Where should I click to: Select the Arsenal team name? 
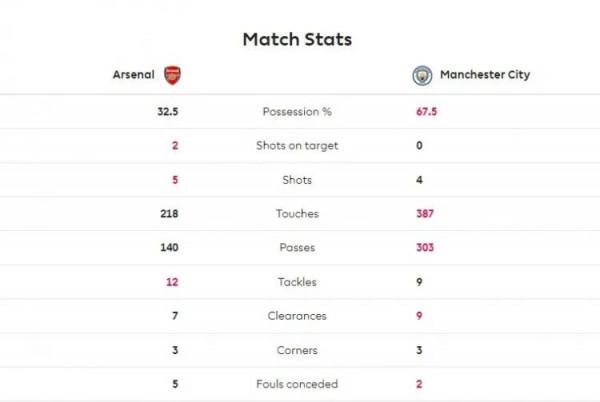coord(135,75)
